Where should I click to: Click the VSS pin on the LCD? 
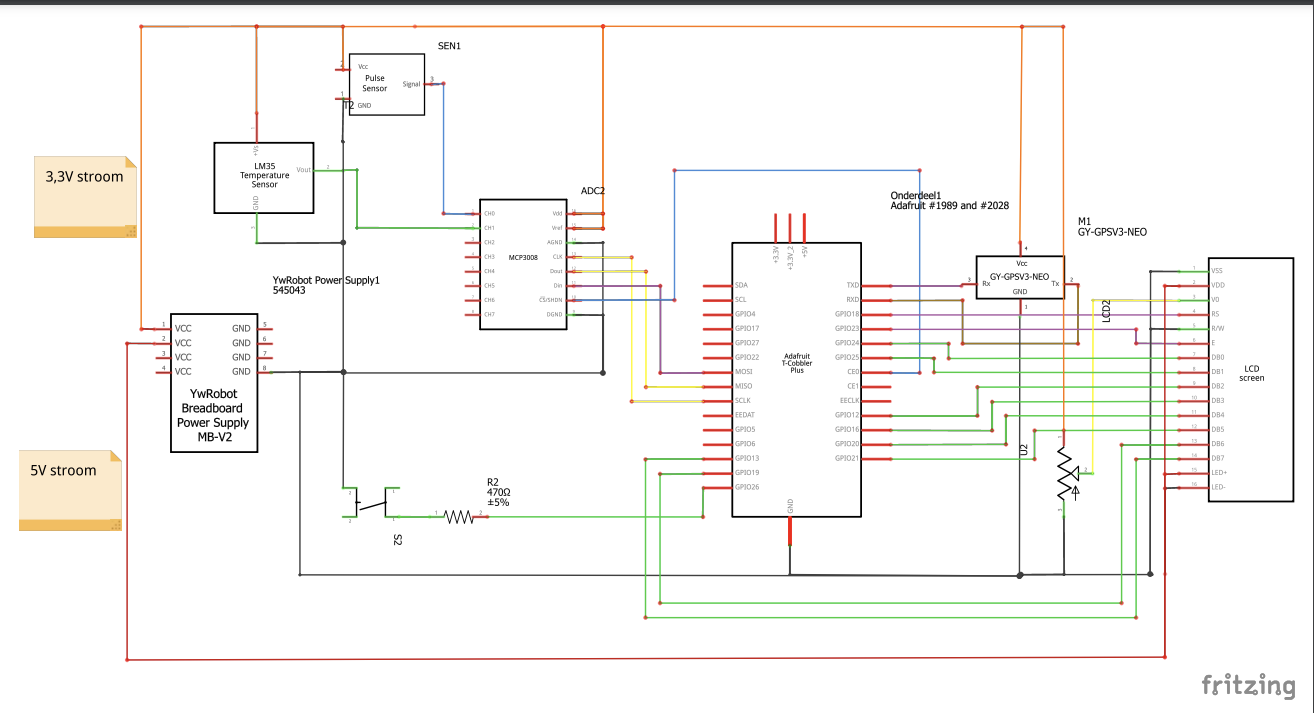click(x=1195, y=270)
